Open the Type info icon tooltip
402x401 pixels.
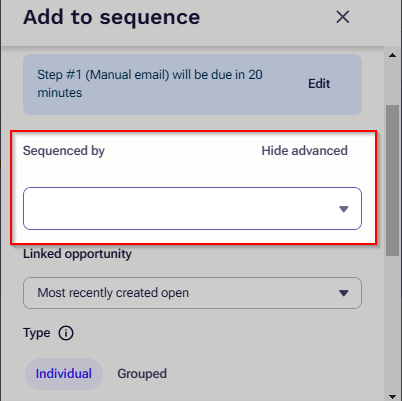tap(66, 333)
